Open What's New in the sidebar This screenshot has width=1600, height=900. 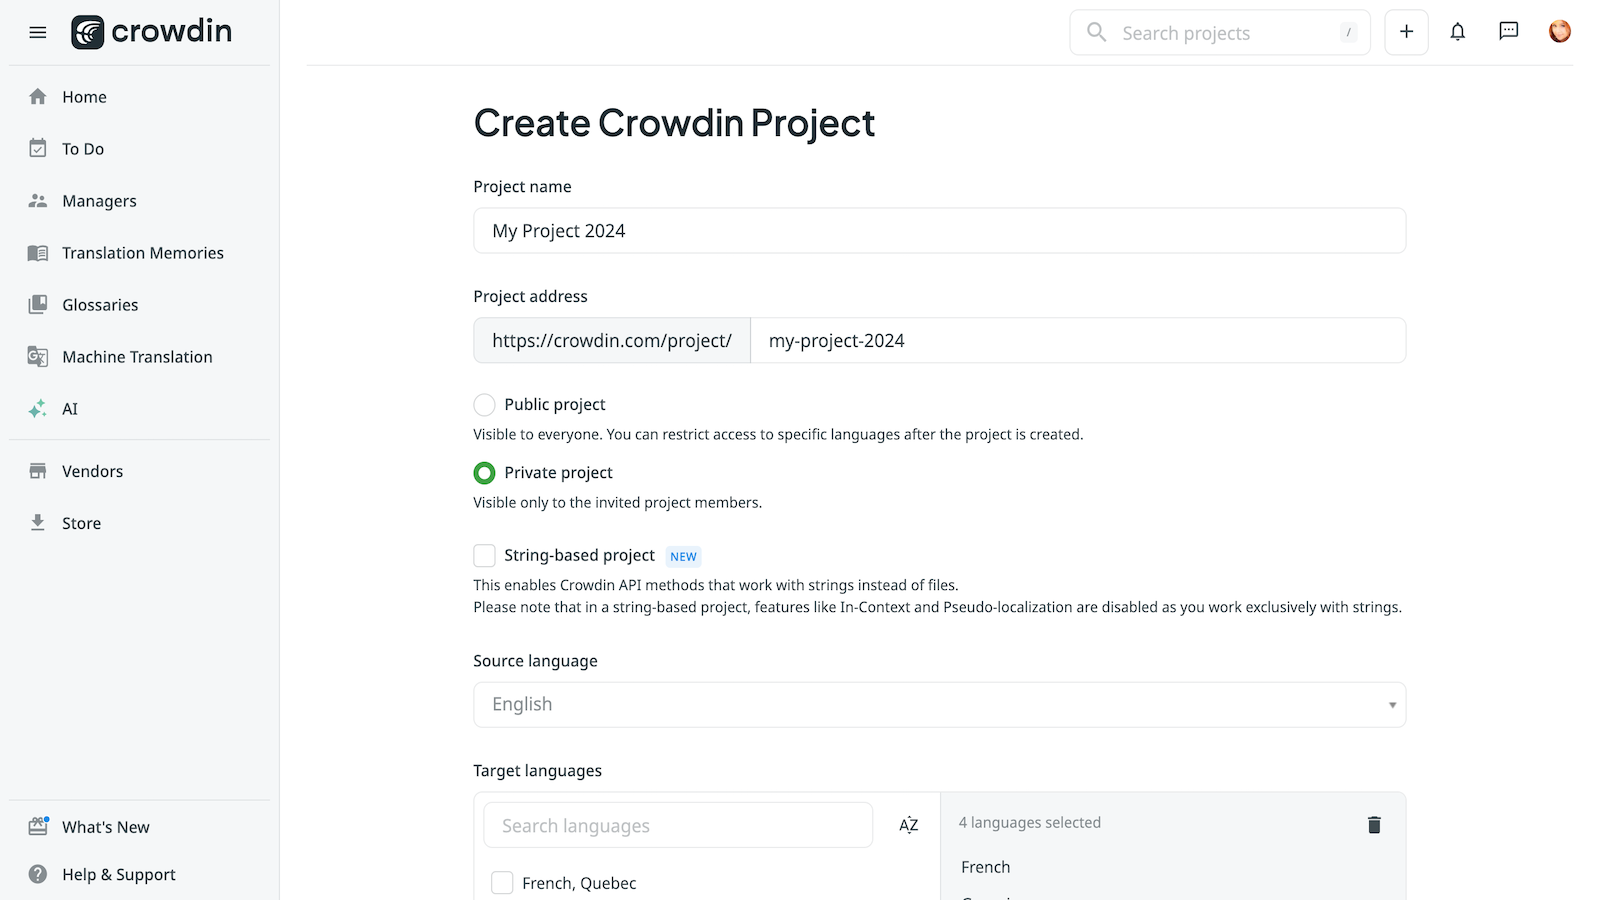click(105, 827)
